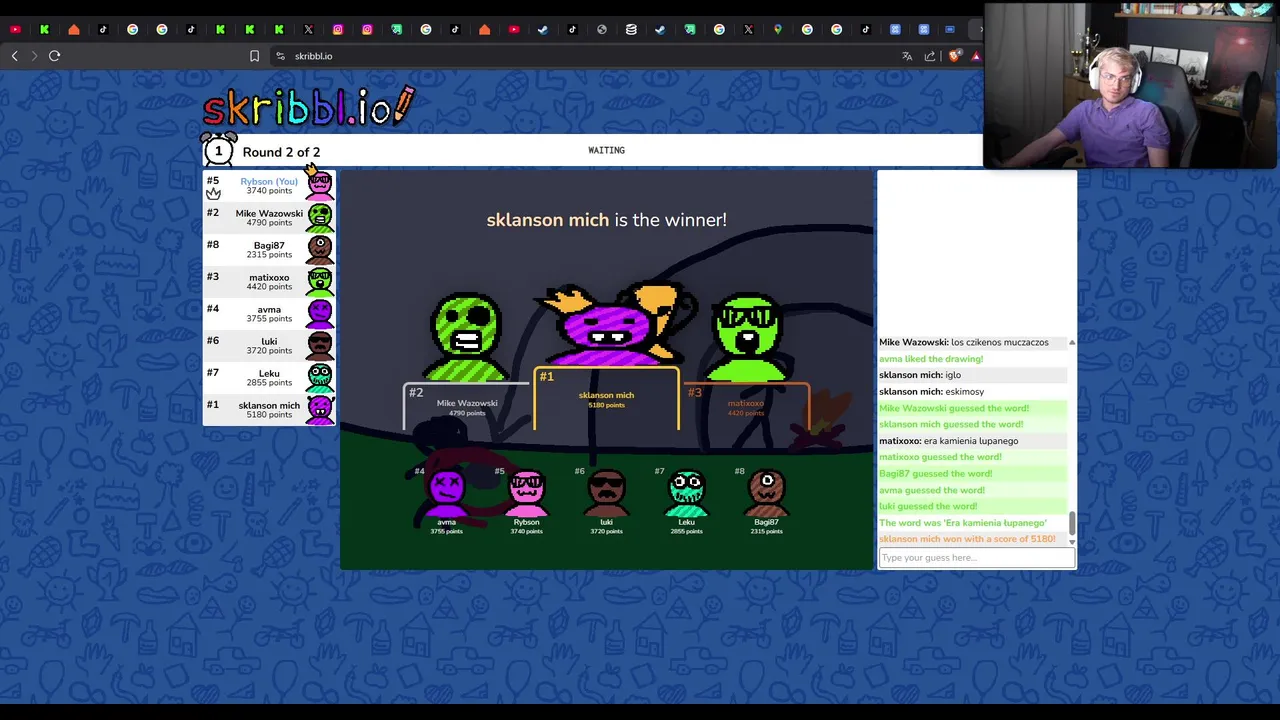Click matixoxo's third-place podium avatar
The height and width of the screenshot is (720, 1280).
click(x=748, y=337)
